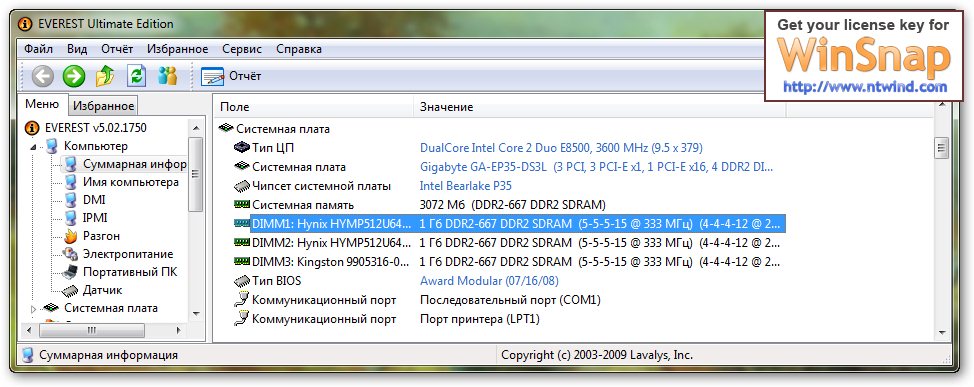Expand the Системная плата tree node
This screenshot has height=387, width=974.
pos(33,308)
